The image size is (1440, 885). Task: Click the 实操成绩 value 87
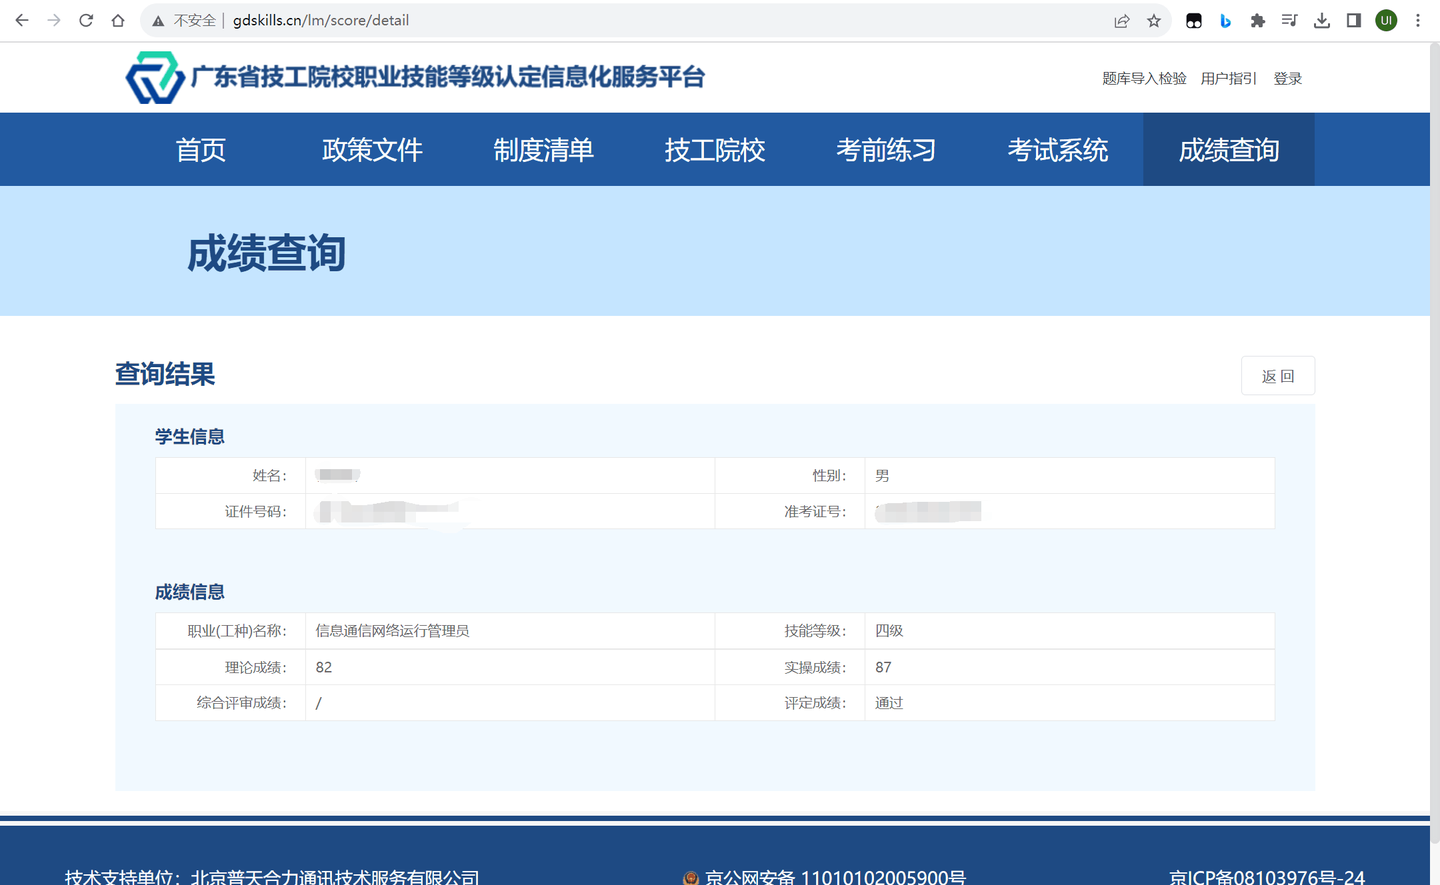(883, 667)
